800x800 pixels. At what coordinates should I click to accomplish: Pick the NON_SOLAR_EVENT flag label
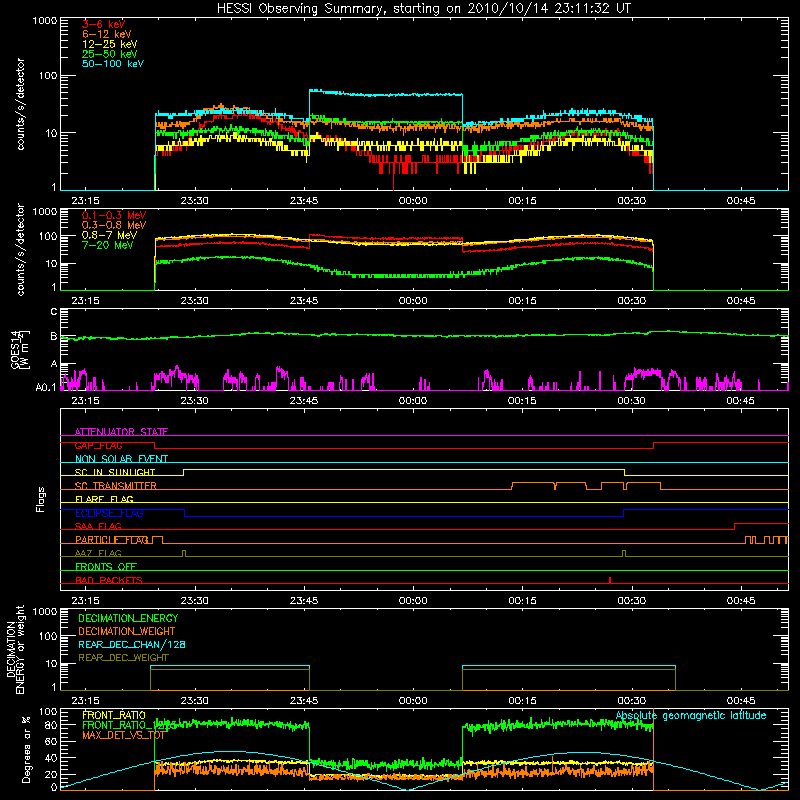(121, 459)
